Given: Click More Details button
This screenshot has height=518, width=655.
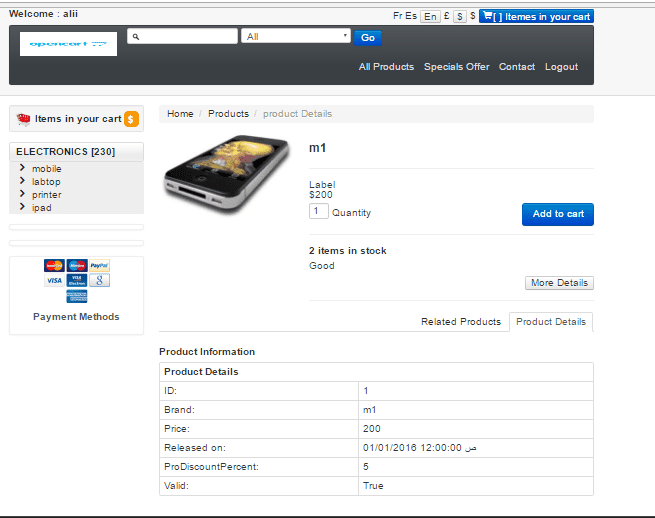Looking at the screenshot, I should [x=559, y=283].
